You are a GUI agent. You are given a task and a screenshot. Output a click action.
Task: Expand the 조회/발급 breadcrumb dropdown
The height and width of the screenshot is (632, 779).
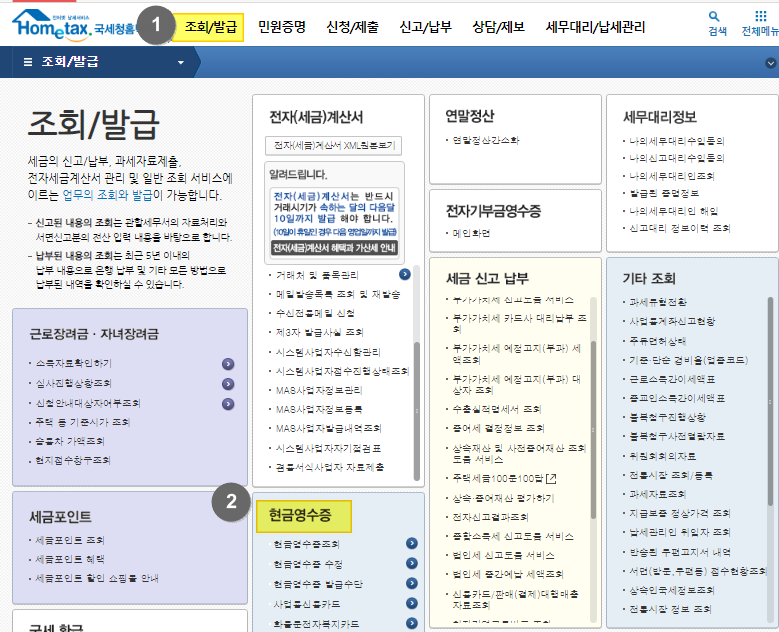tap(181, 62)
